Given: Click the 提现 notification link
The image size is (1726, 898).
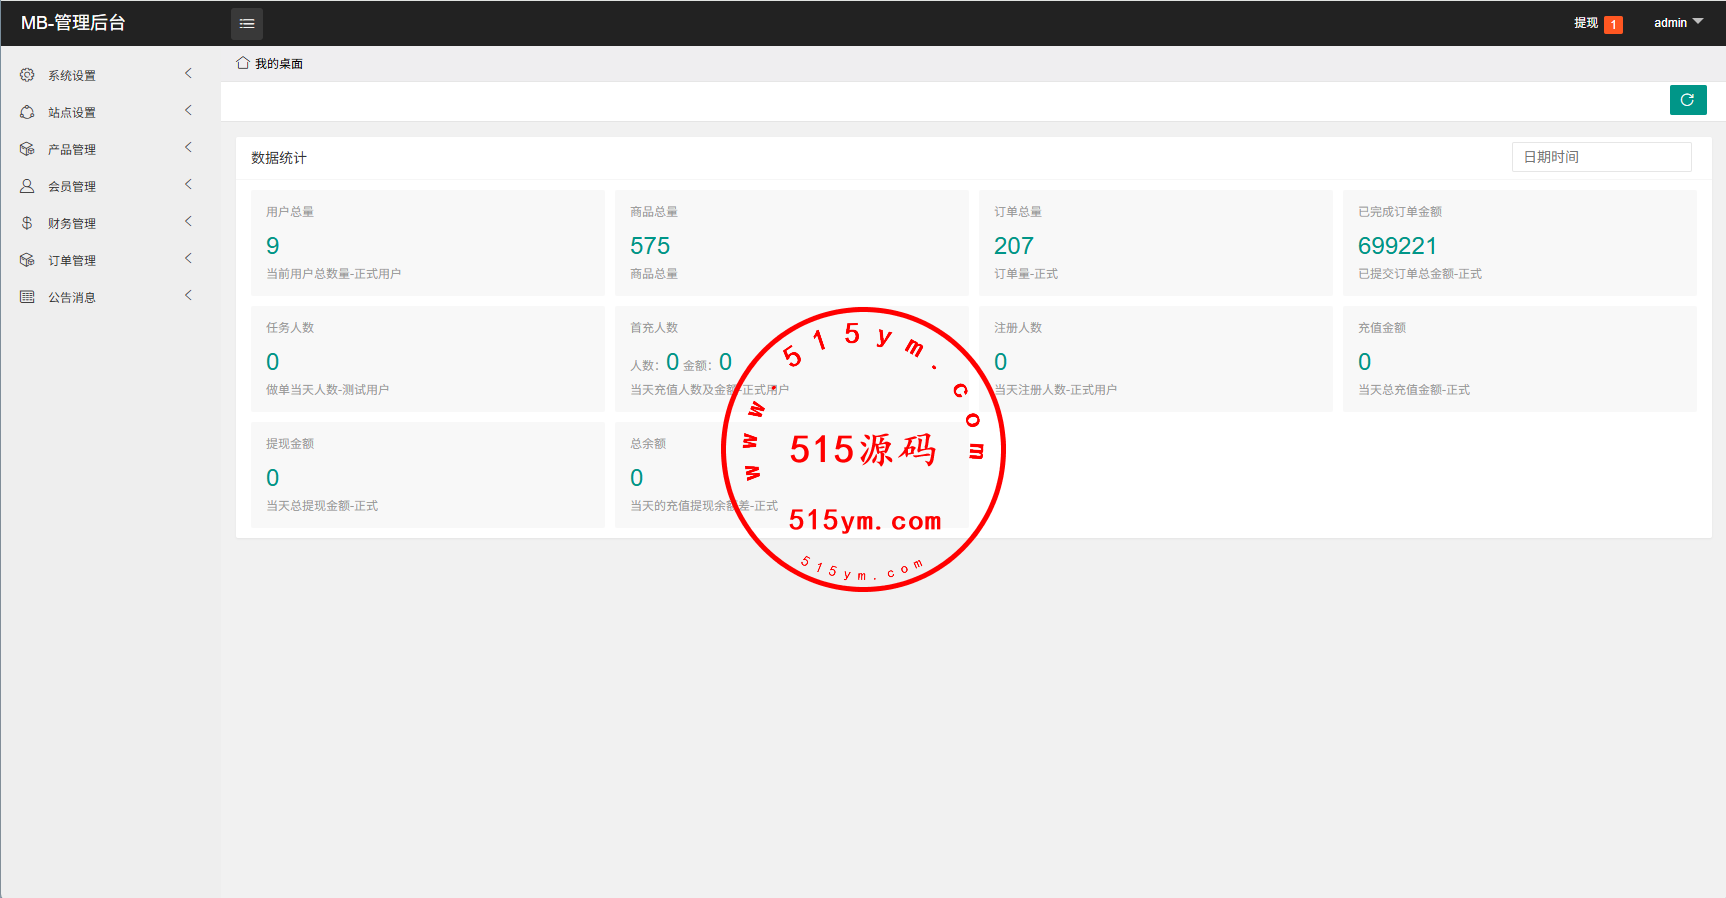Looking at the screenshot, I should (1585, 23).
